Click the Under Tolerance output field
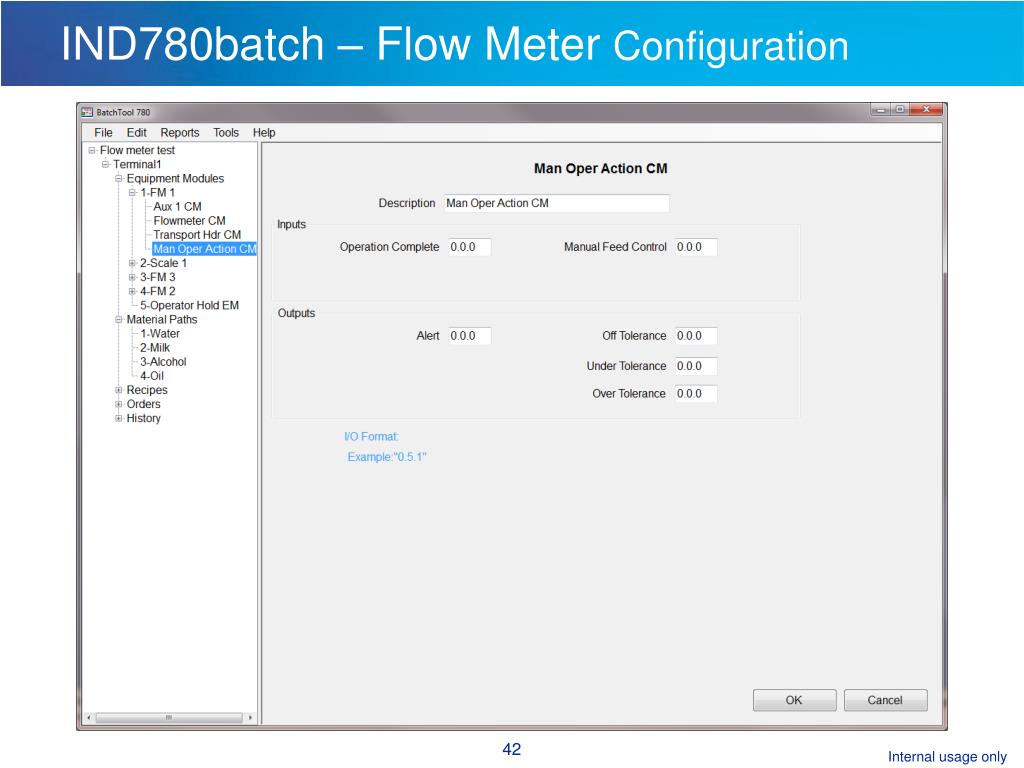 (696, 366)
